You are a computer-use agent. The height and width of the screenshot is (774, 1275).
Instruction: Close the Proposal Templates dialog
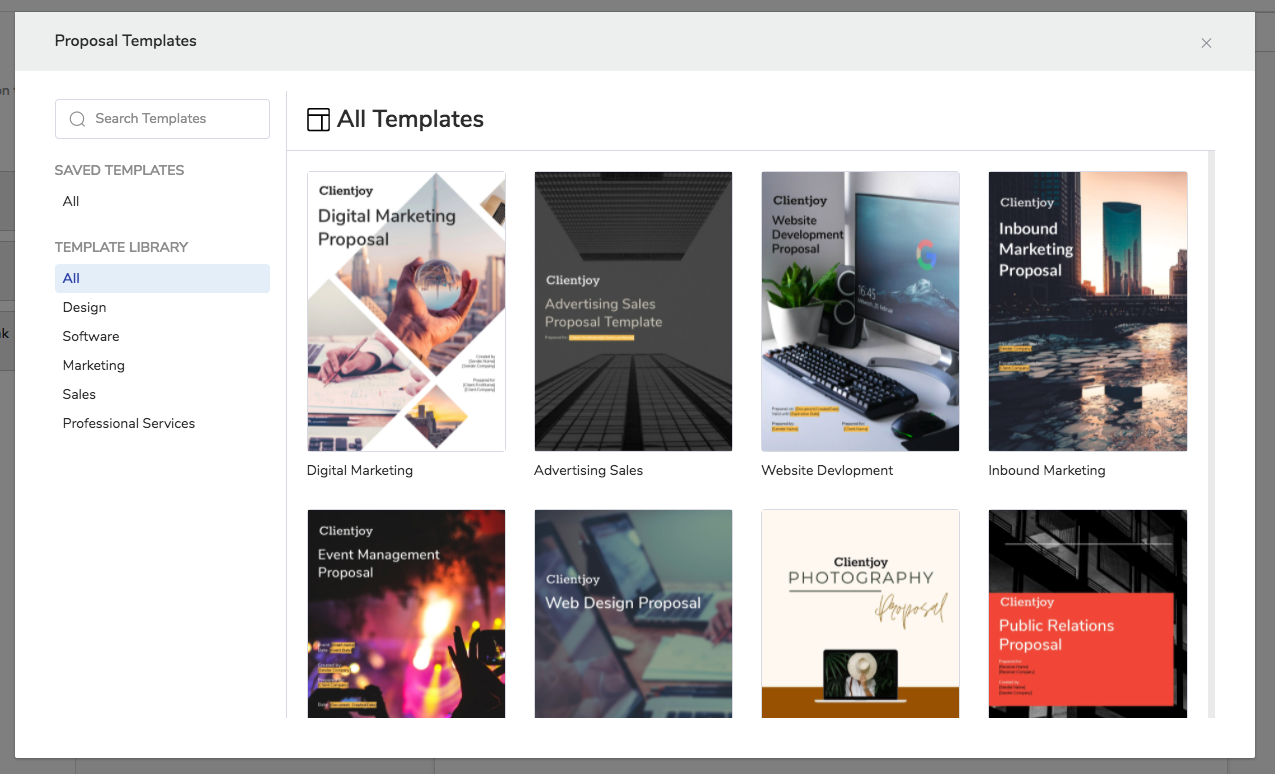(1206, 43)
